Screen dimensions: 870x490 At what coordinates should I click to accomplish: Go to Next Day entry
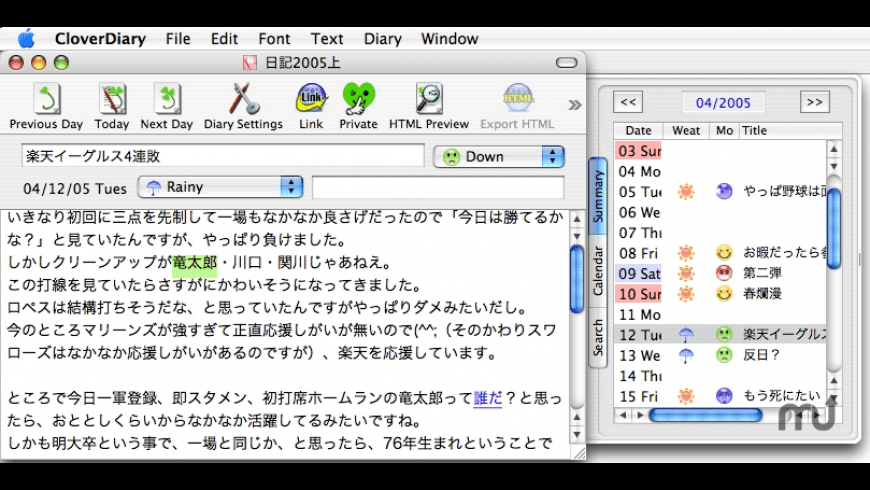(x=166, y=107)
